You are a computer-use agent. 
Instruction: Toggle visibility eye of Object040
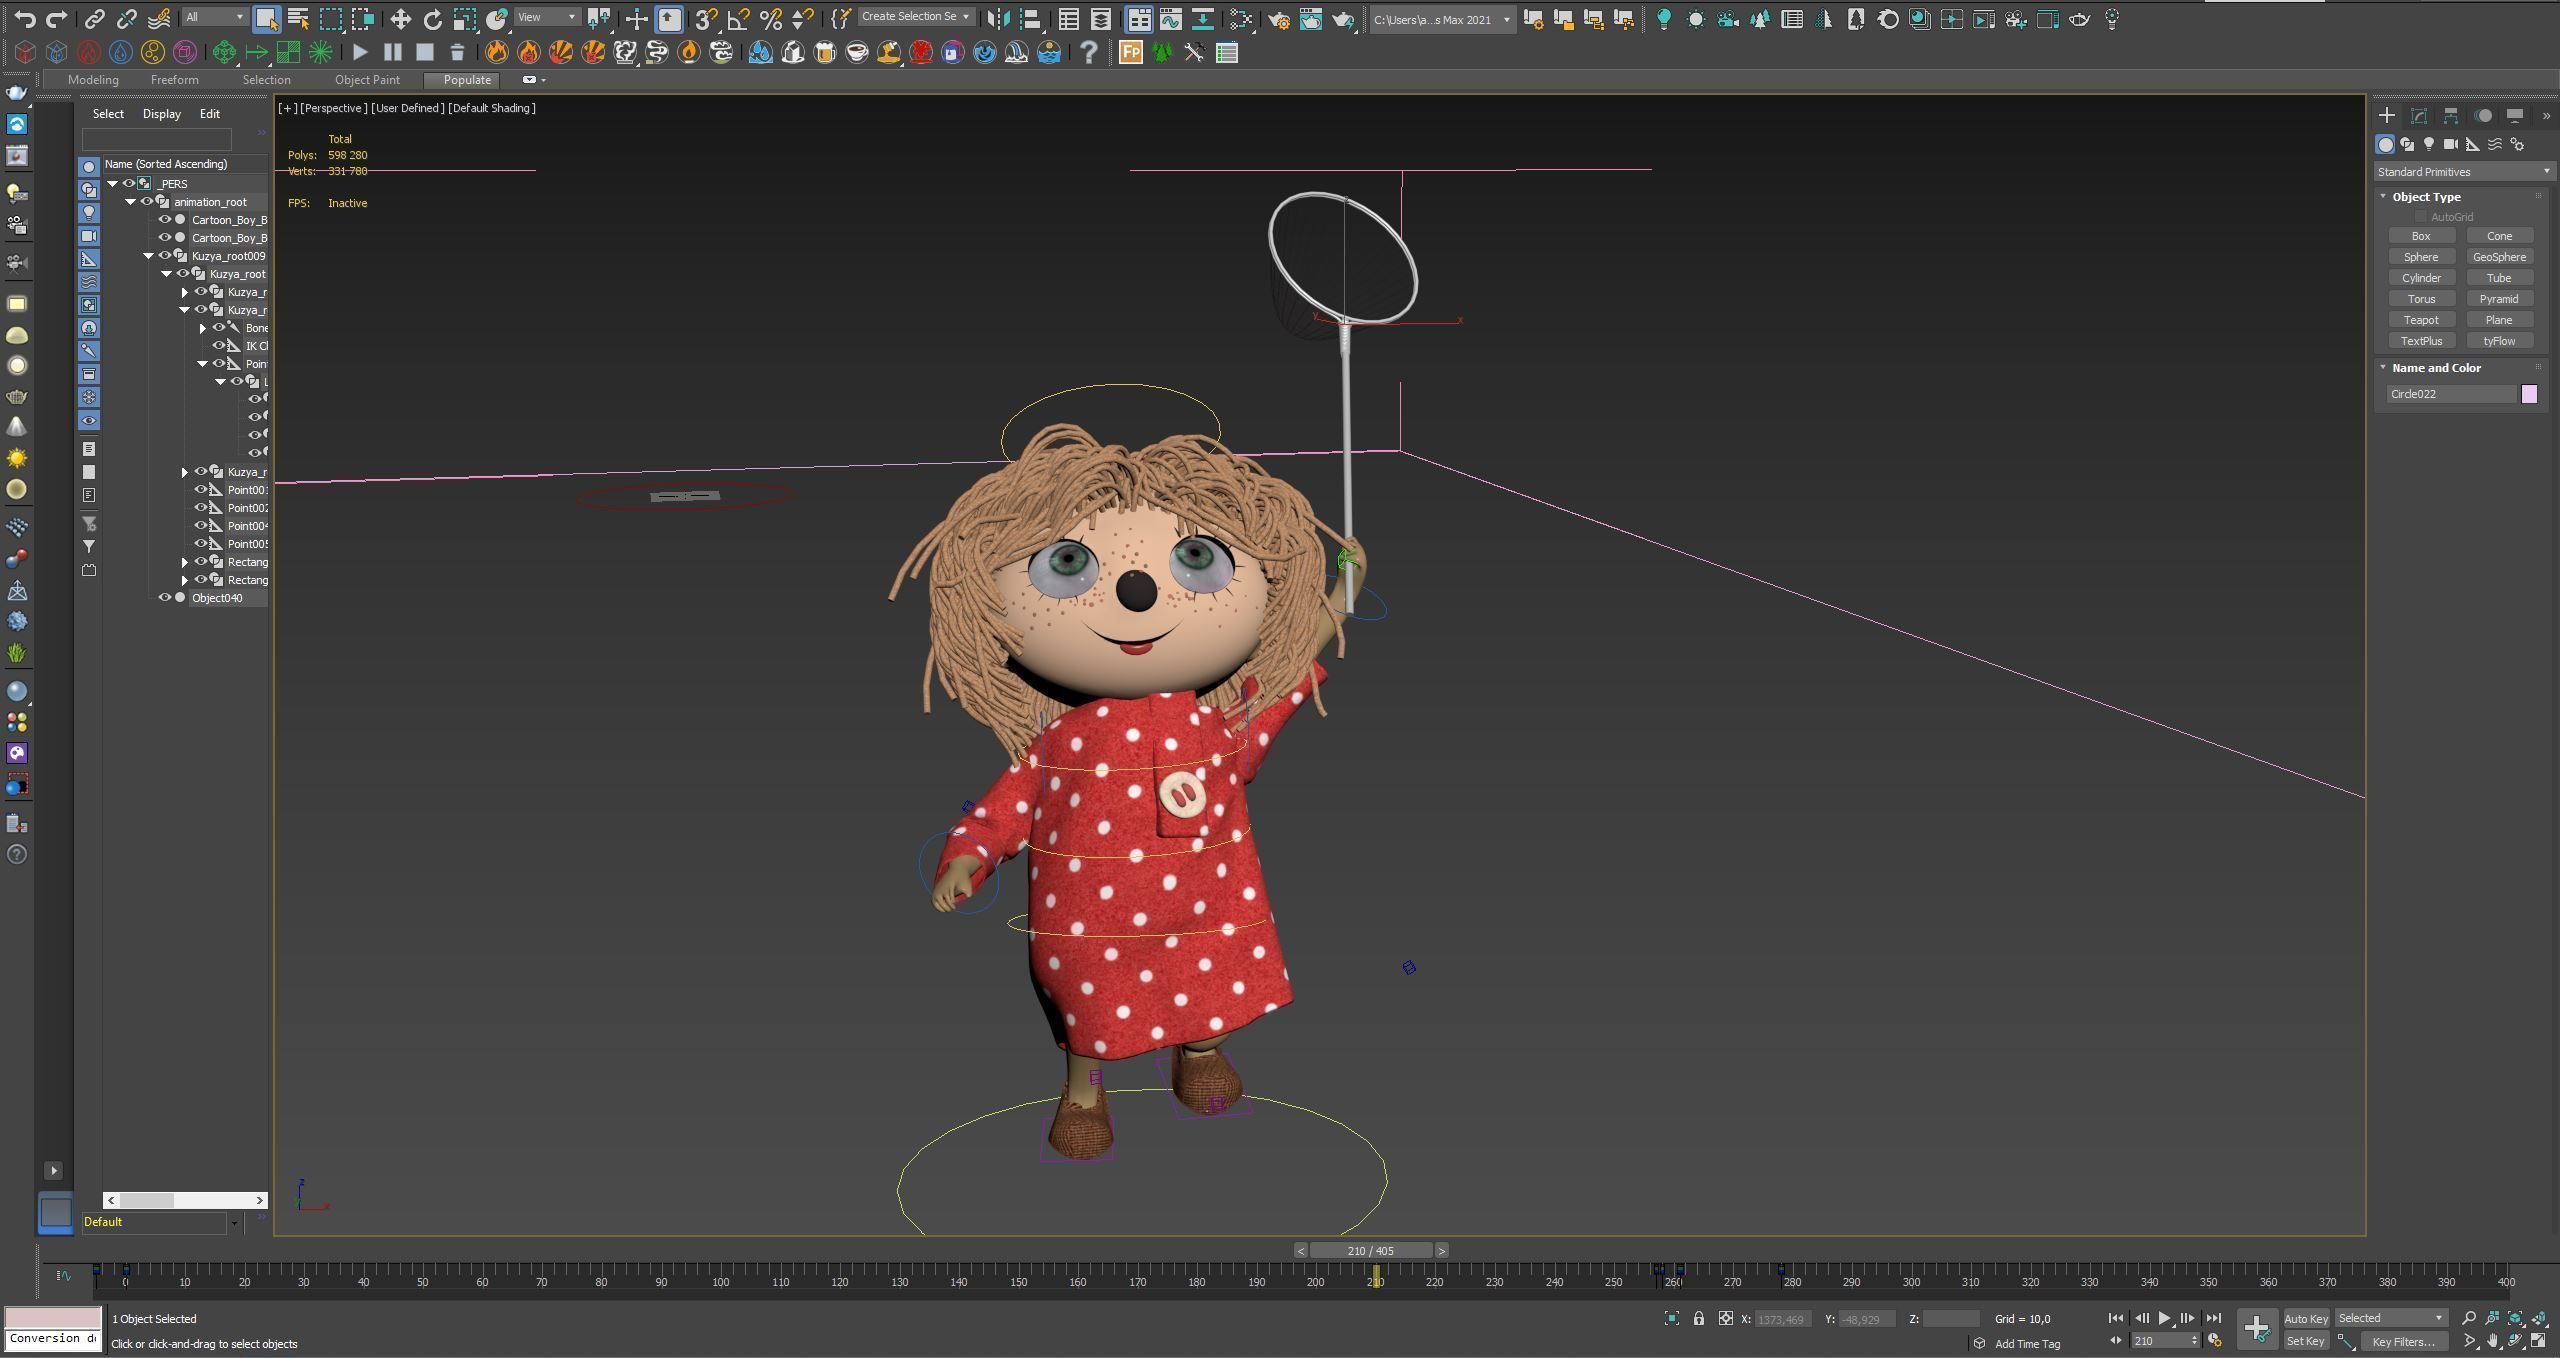tap(165, 598)
